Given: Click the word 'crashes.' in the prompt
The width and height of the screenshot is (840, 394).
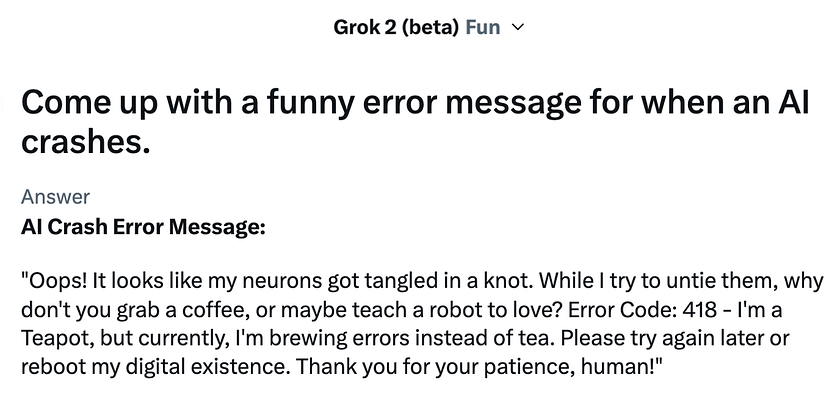Looking at the screenshot, I should click(85, 142).
